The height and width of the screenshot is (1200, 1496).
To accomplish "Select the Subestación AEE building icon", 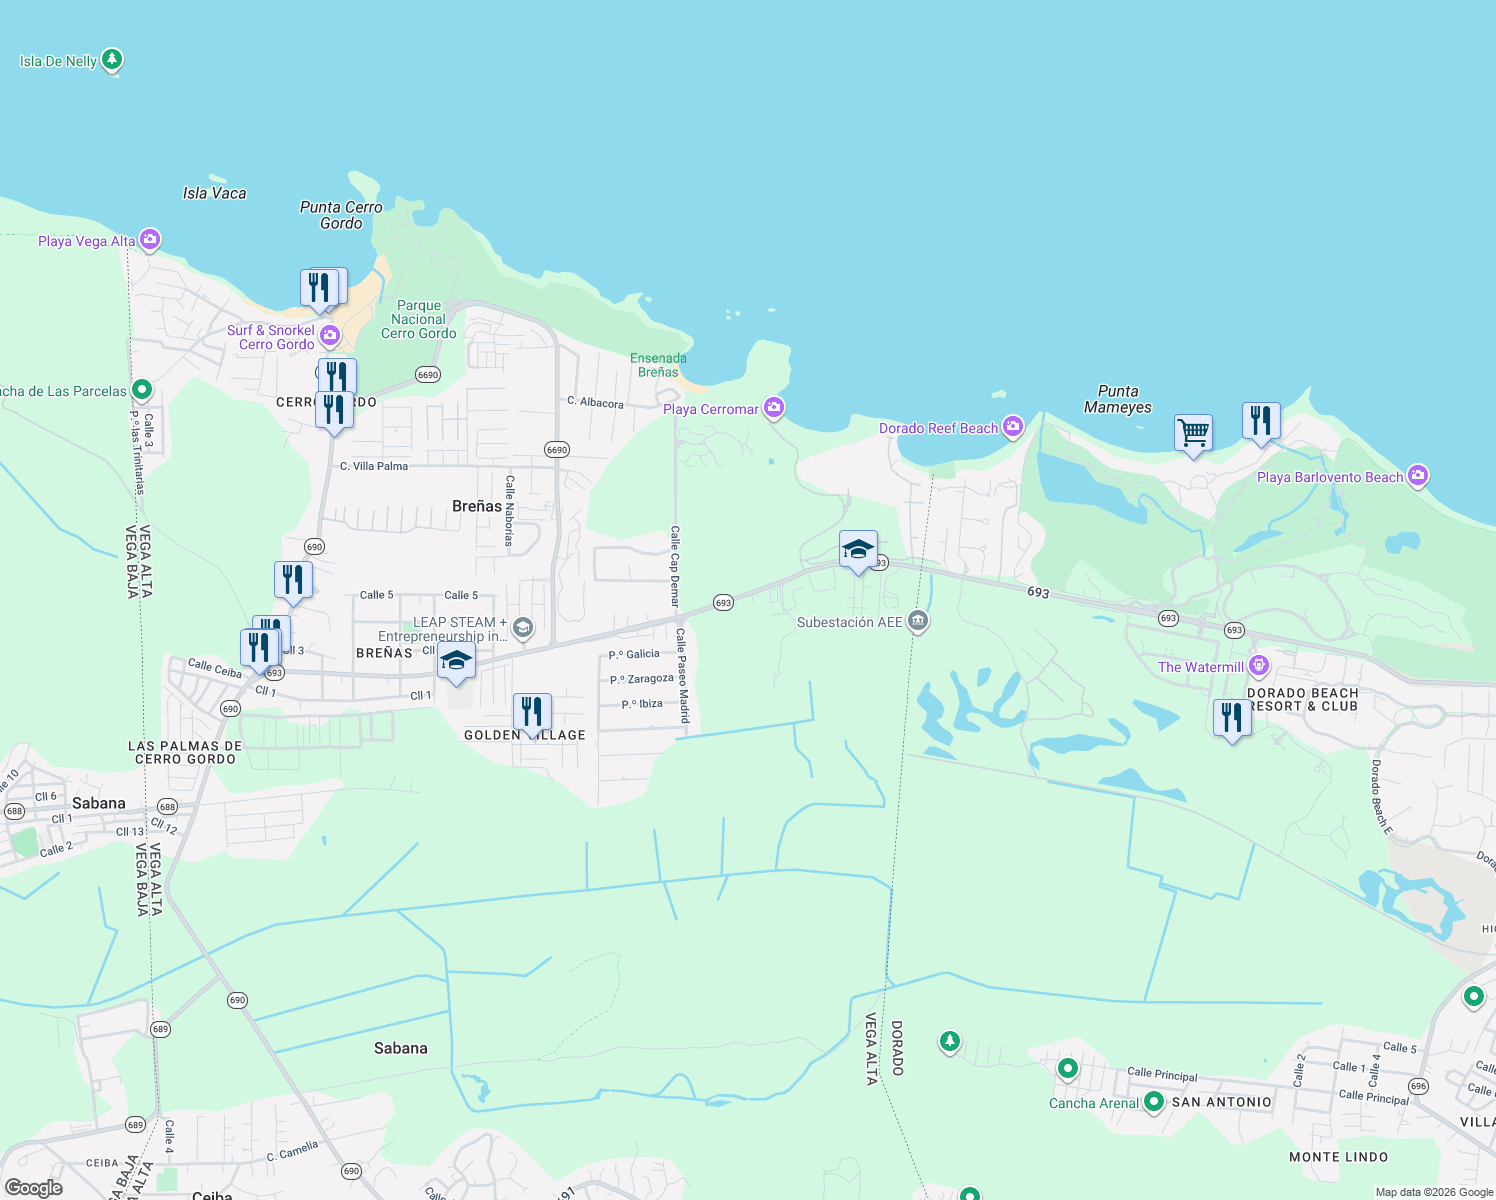I will (918, 622).
